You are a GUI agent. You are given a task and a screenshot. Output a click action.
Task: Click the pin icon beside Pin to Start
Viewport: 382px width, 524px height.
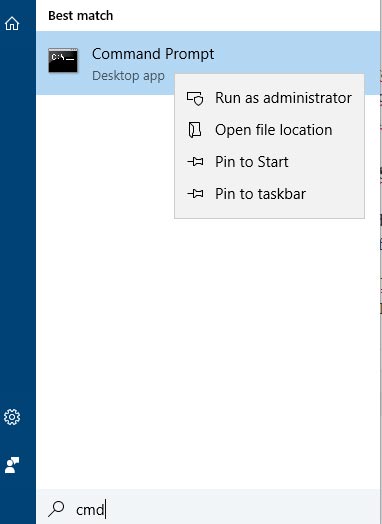[195, 162]
